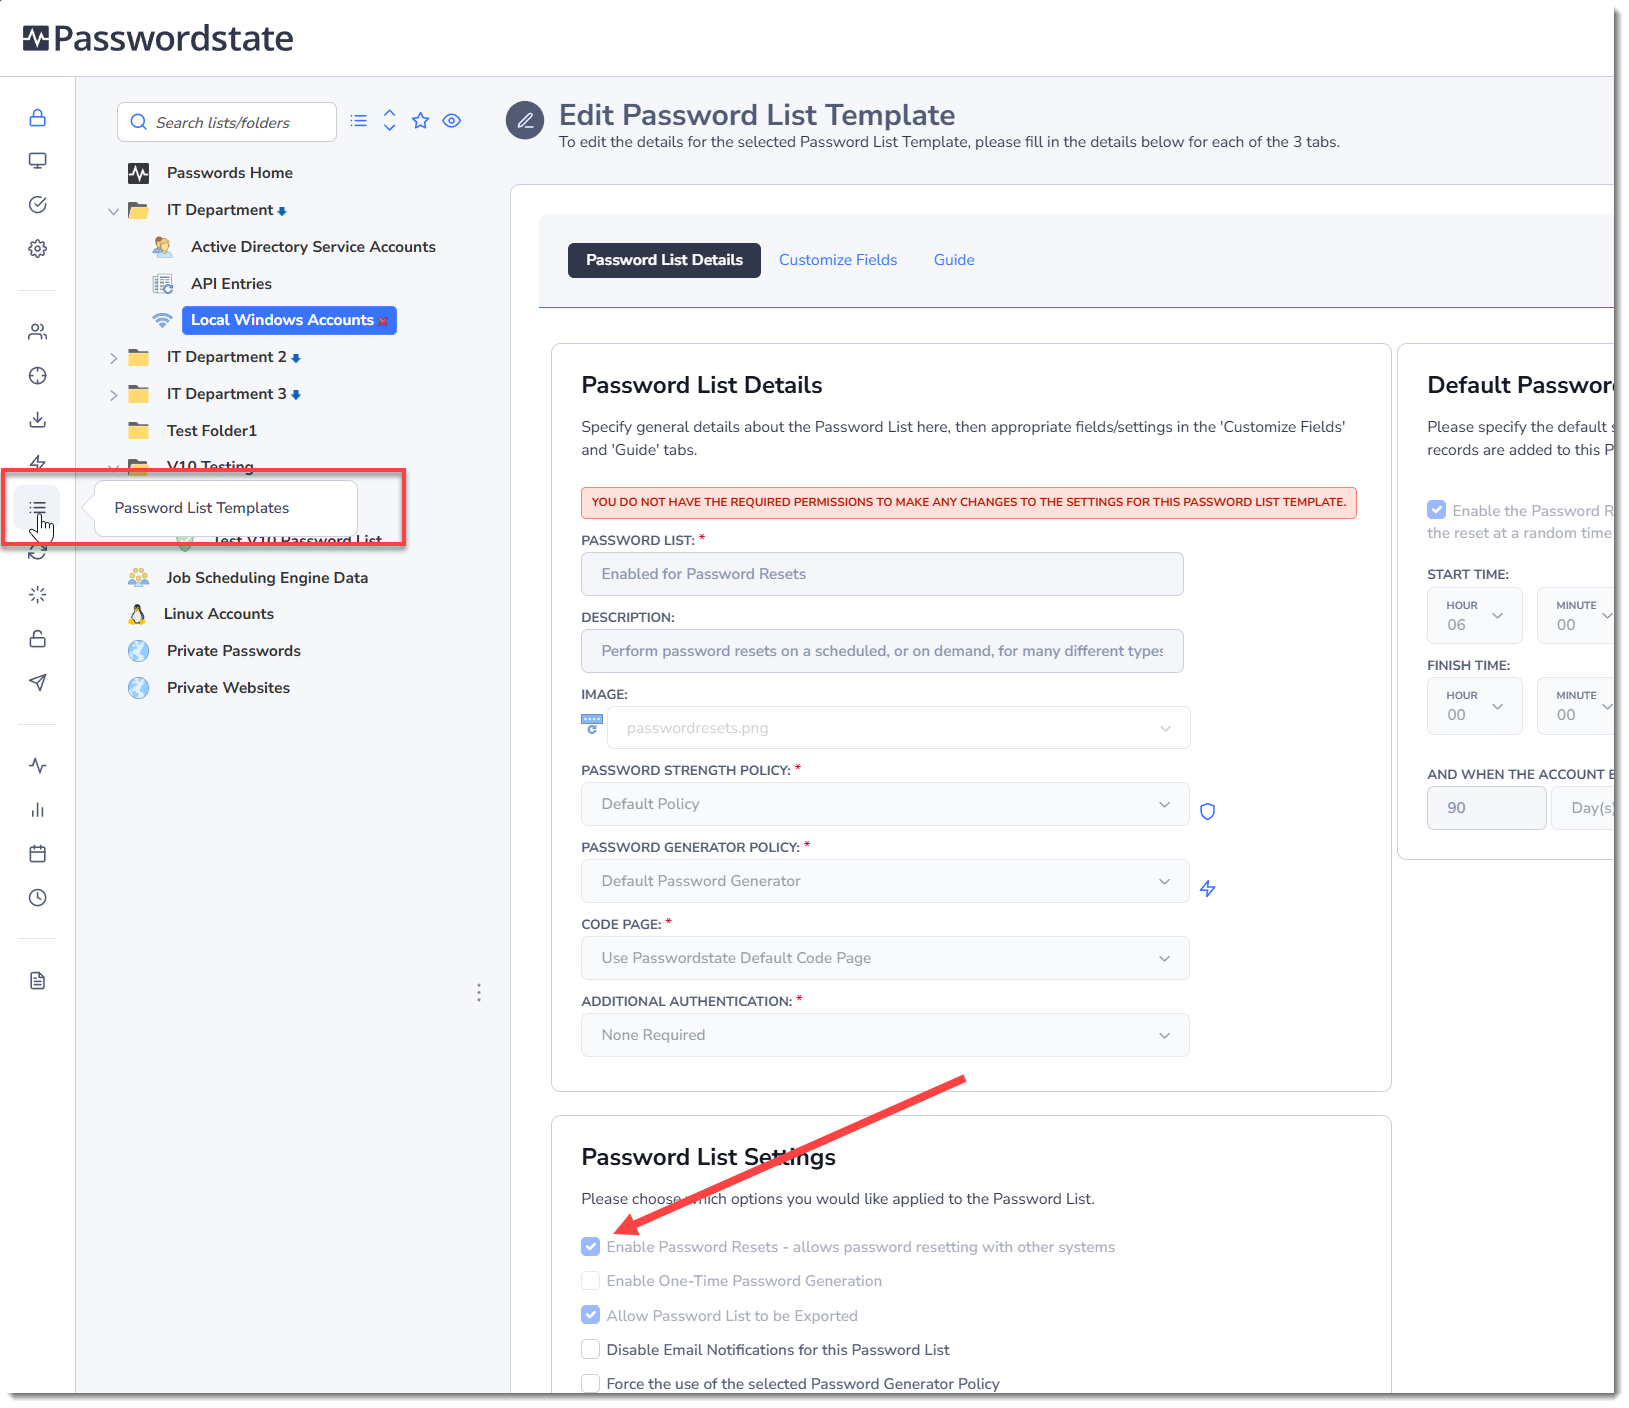Select Passwords Home in the tree

click(x=230, y=173)
